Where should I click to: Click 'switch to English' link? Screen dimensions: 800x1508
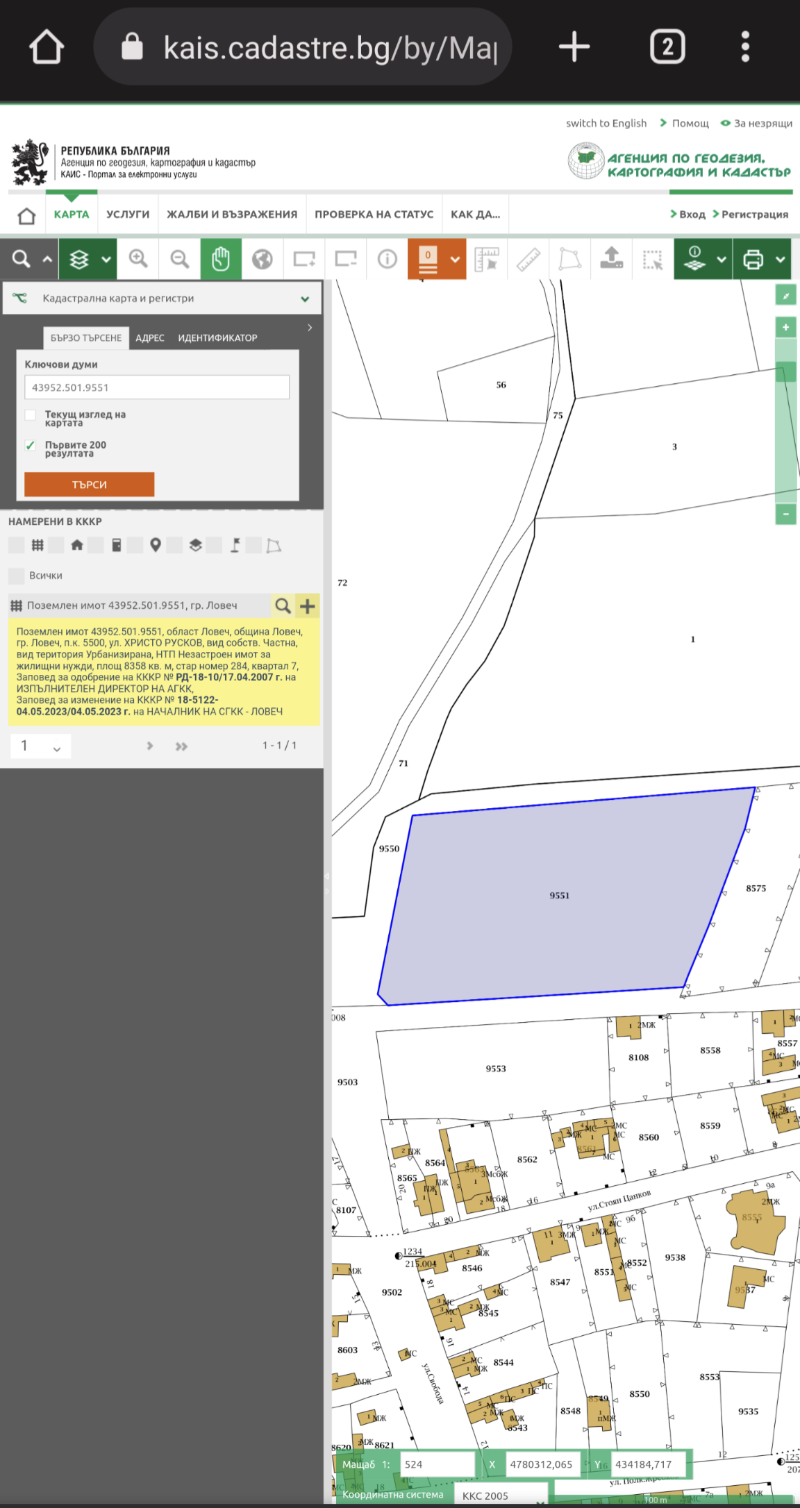(606, 123)
